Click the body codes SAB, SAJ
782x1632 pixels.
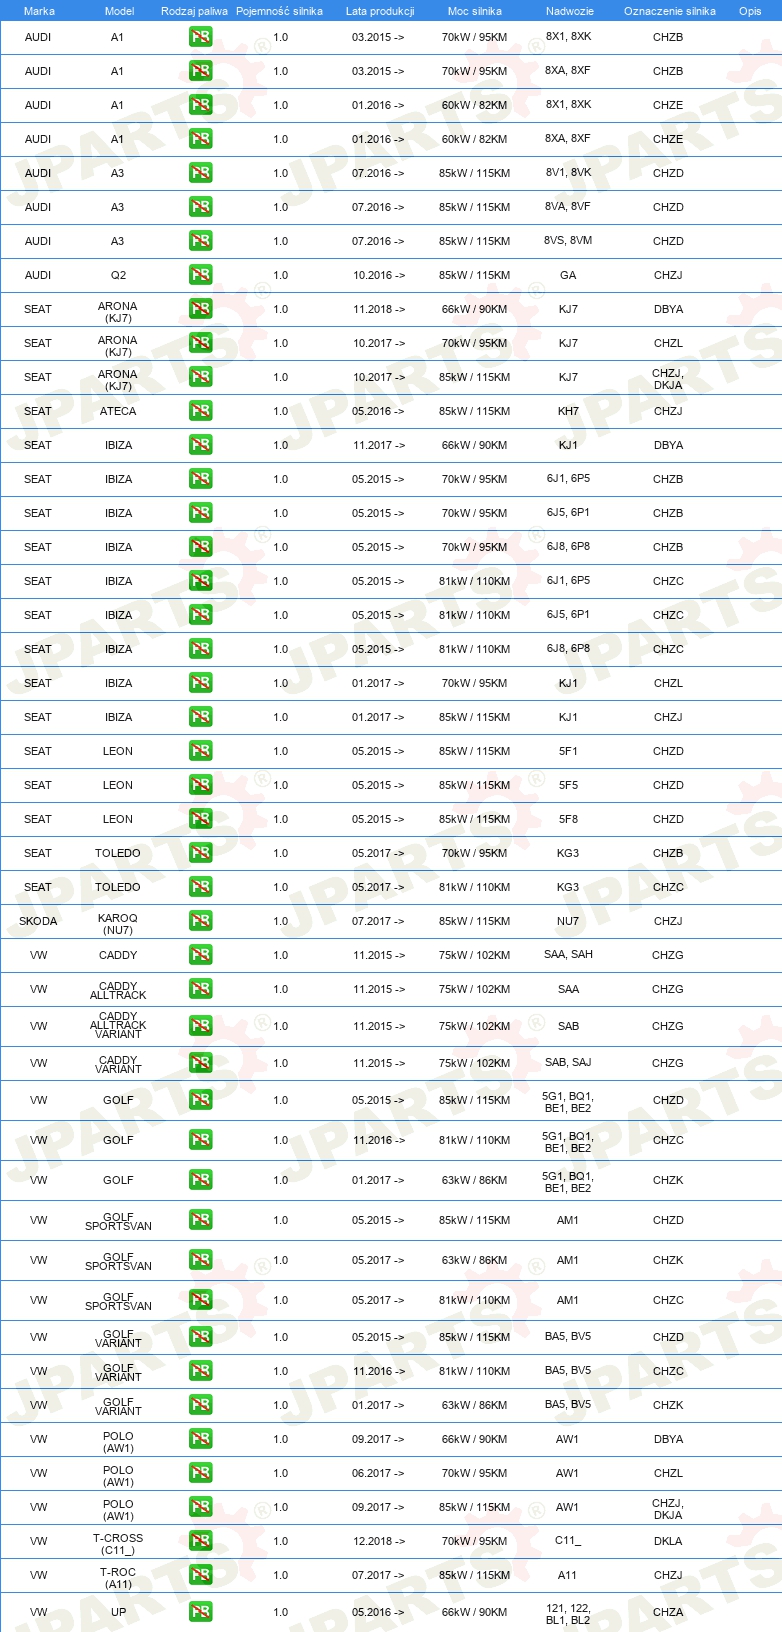568,1062
